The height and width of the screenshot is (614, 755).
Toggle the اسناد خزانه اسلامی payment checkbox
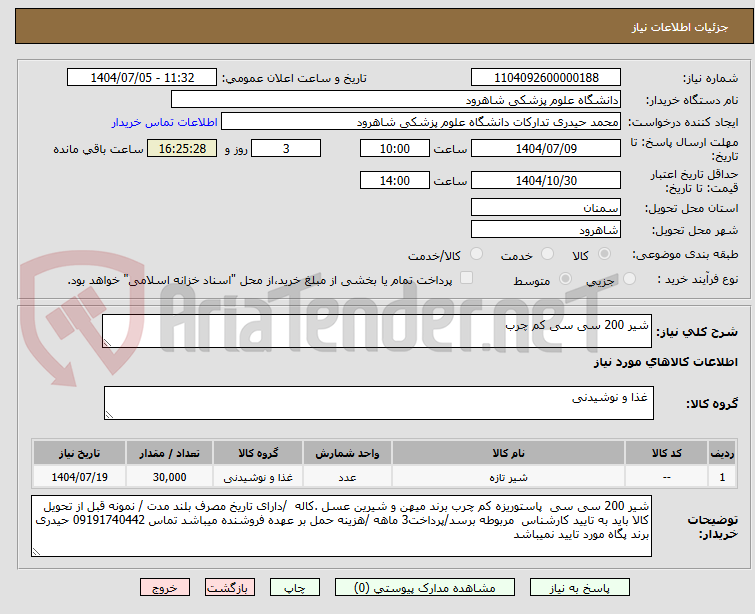[x=466, y=278]
